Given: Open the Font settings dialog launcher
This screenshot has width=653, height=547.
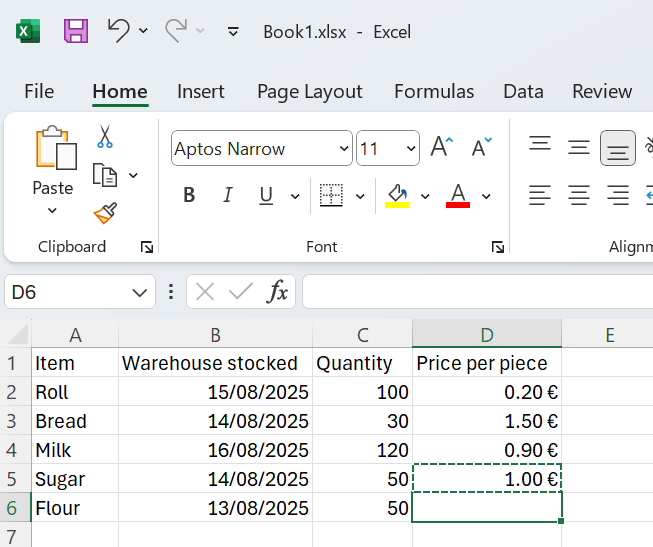Looking at the screenshot, I should point(498,247).
